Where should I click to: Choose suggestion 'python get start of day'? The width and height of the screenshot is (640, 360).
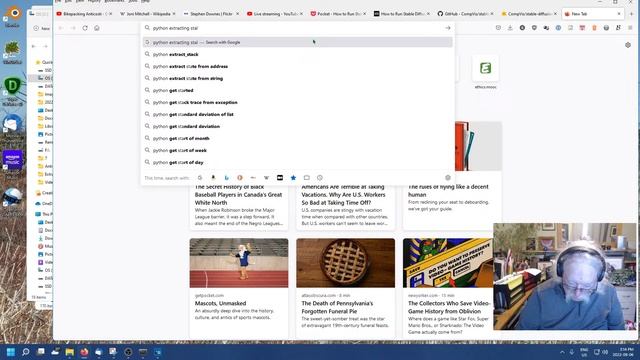pyautogui.click(x=298, y=162)
